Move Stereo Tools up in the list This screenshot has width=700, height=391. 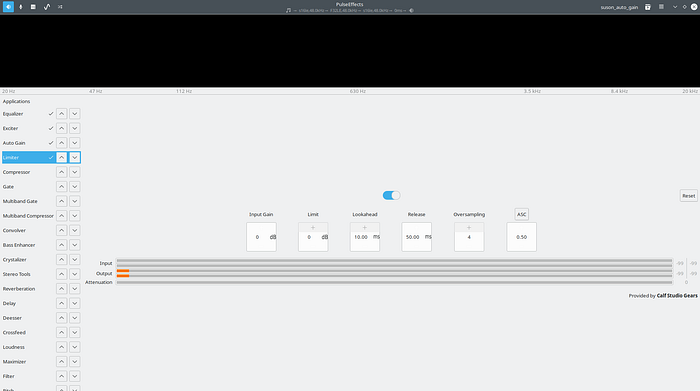tap(62, 274)
